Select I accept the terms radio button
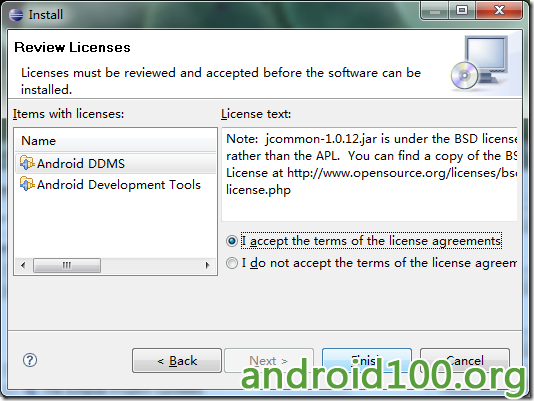The image size is (534, 401). point(232,241)
